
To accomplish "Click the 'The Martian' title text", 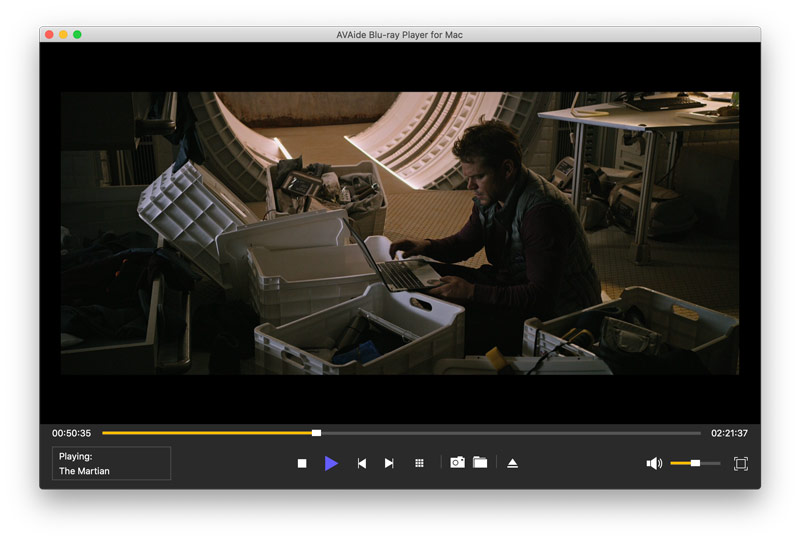I will [x=84, y=471].
